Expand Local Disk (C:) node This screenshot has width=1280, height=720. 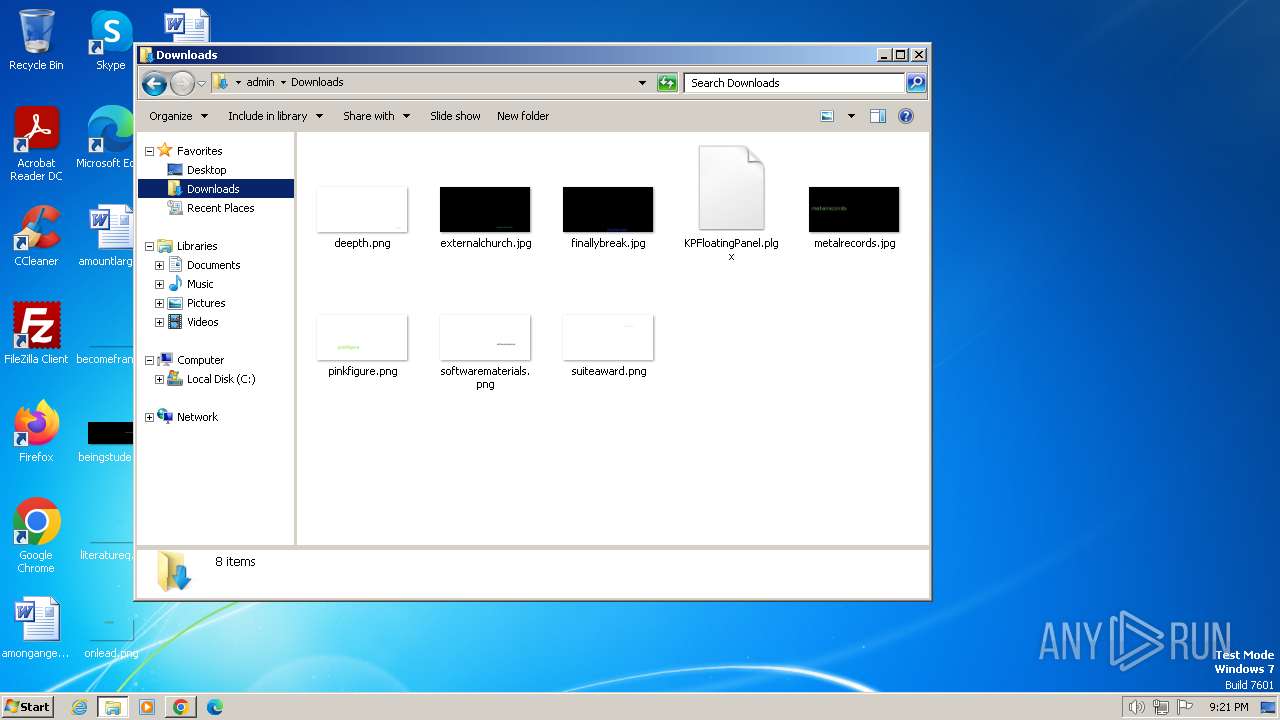click(x=159, y=379)
